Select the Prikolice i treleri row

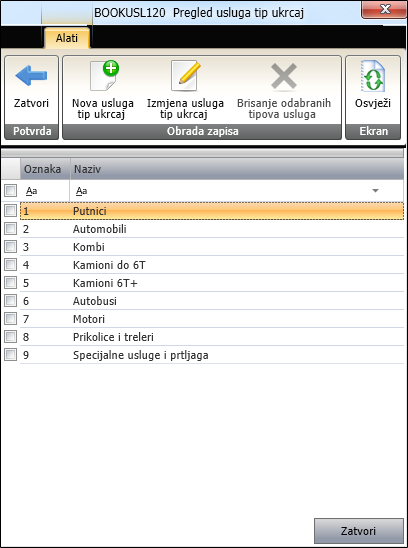(x=212, y=337)
